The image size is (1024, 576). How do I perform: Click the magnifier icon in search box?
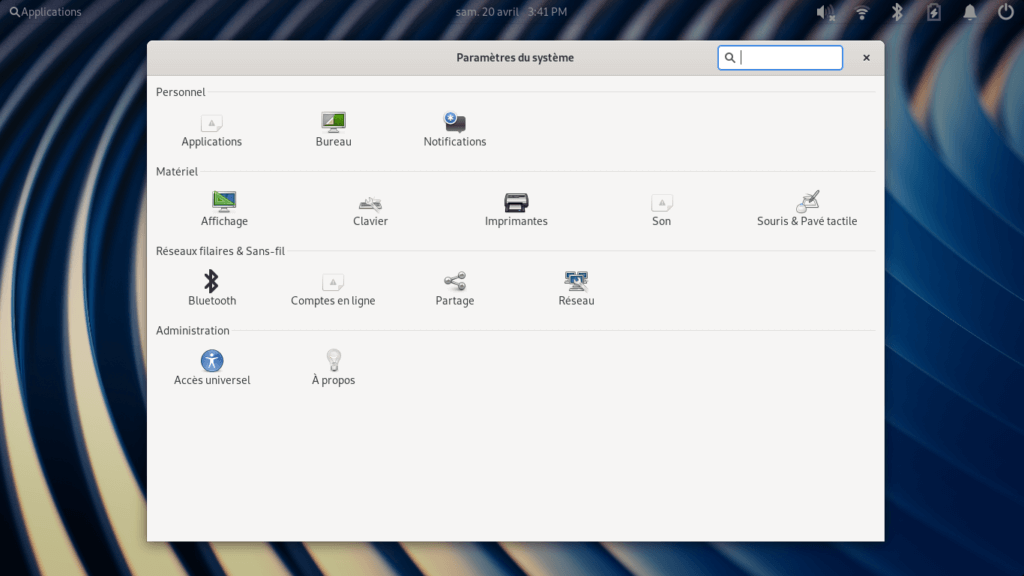(x=729, y=57)
